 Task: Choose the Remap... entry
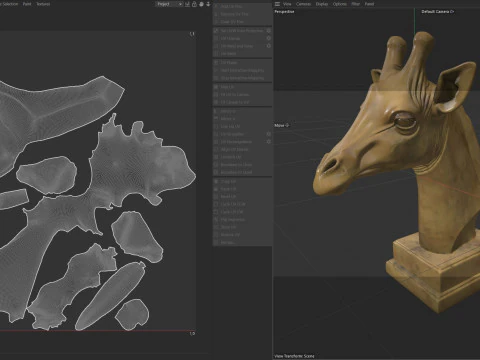point(242,243)
